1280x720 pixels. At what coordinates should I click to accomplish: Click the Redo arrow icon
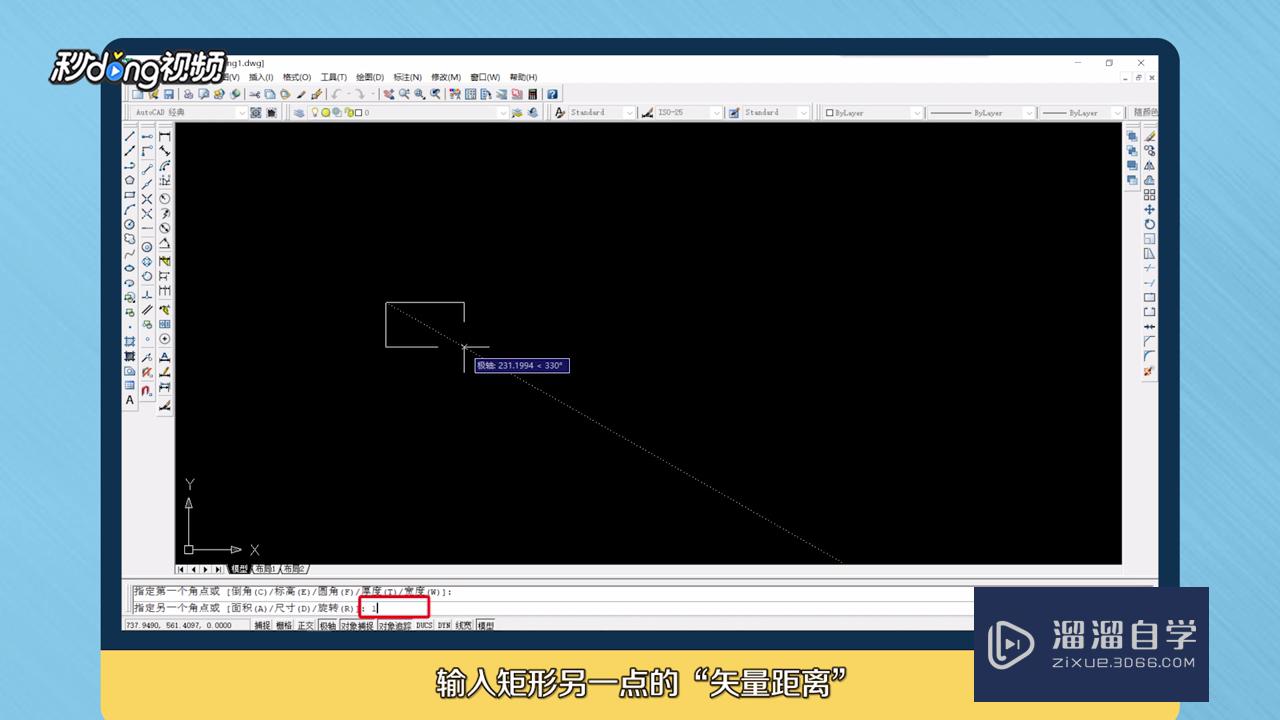[x=360, y=94]
